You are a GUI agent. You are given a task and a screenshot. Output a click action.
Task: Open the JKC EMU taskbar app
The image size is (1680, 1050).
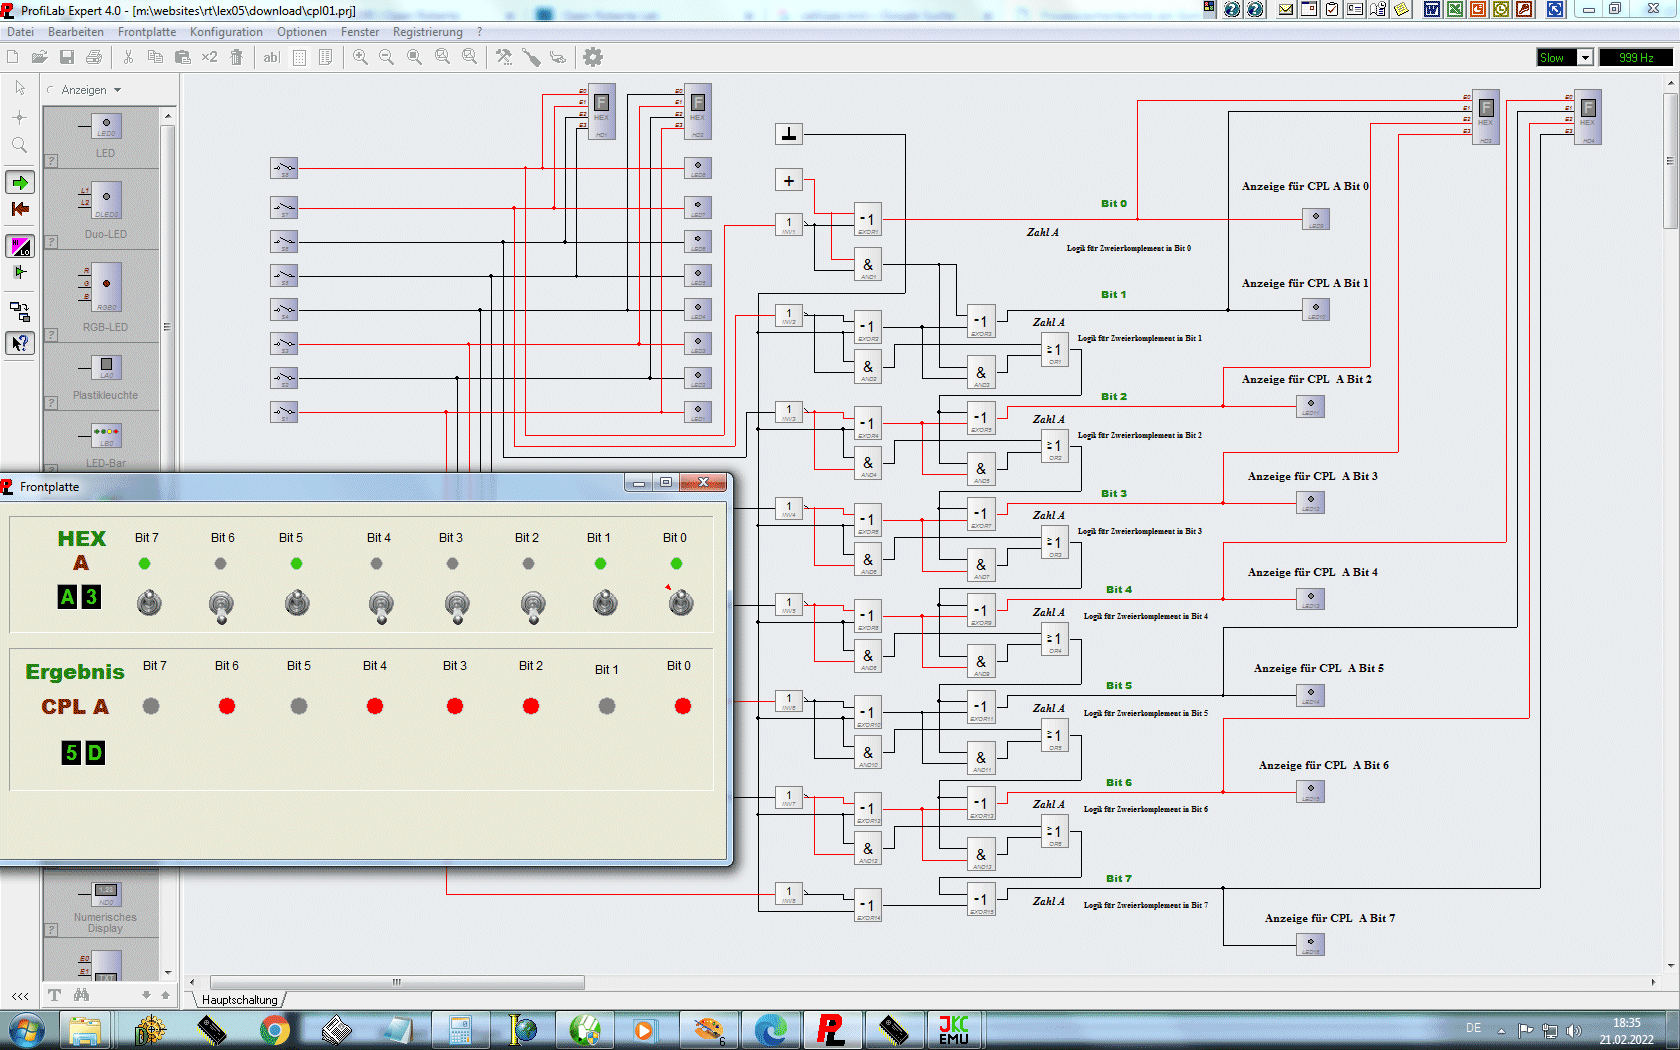pos(954,1030)
